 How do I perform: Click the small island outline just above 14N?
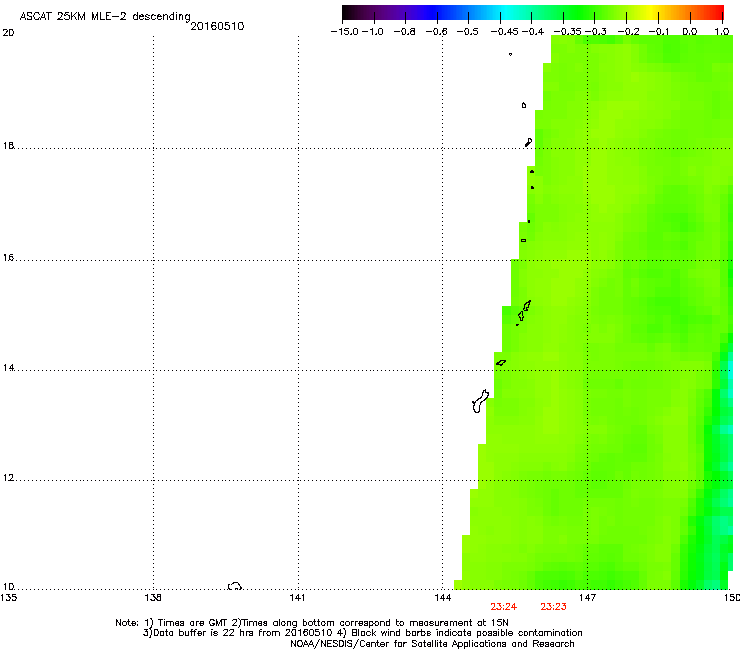click(x=501, y=363)
